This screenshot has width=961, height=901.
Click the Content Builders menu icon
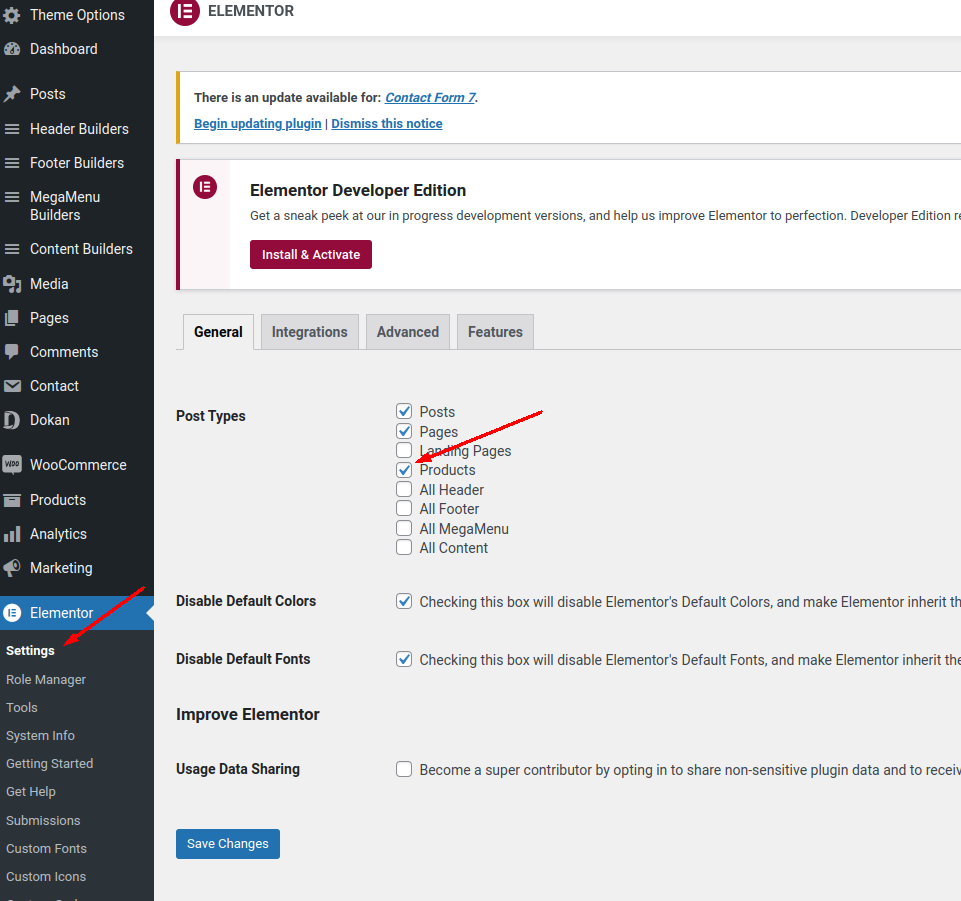[12, 249]
